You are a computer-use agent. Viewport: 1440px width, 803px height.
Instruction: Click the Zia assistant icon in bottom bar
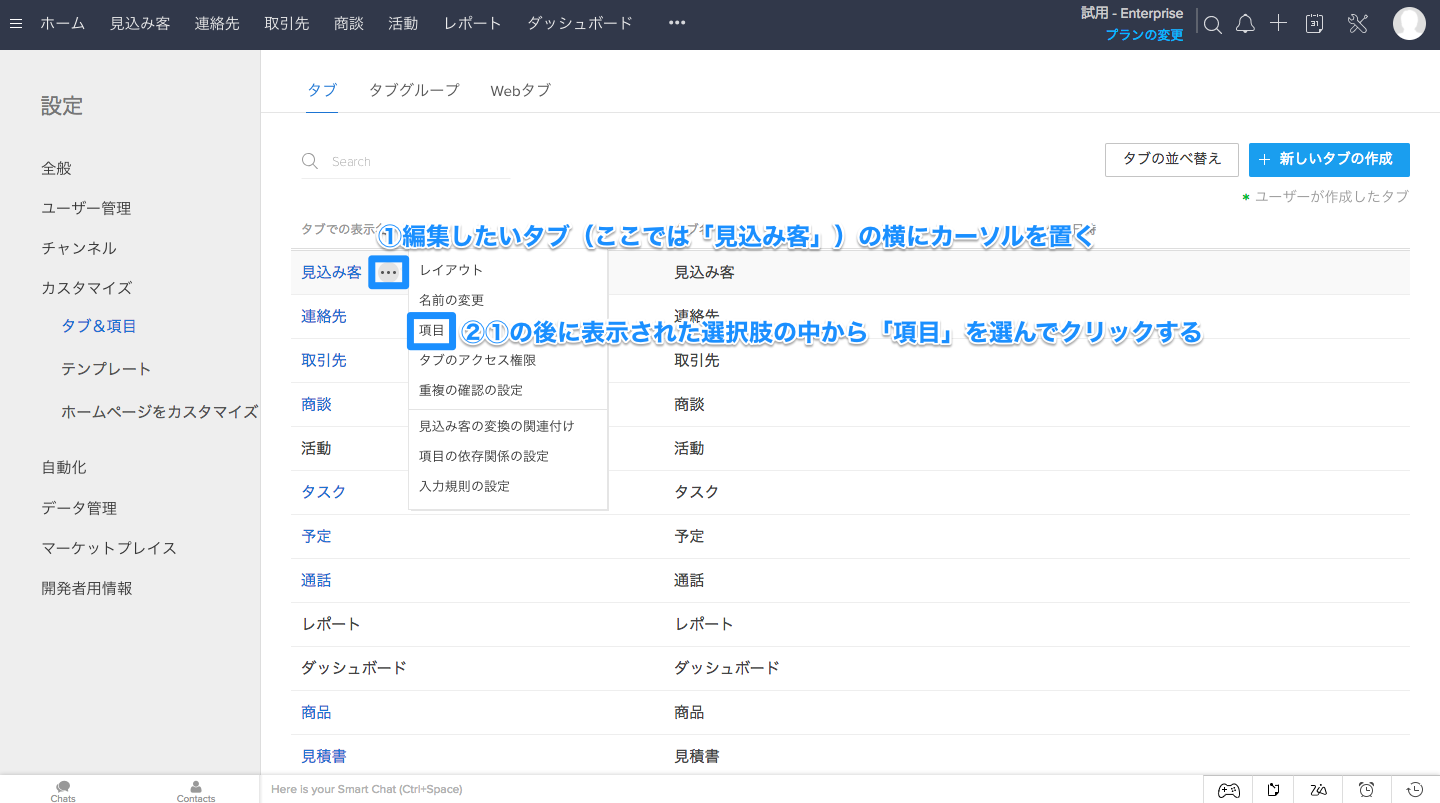(1319, 790)
